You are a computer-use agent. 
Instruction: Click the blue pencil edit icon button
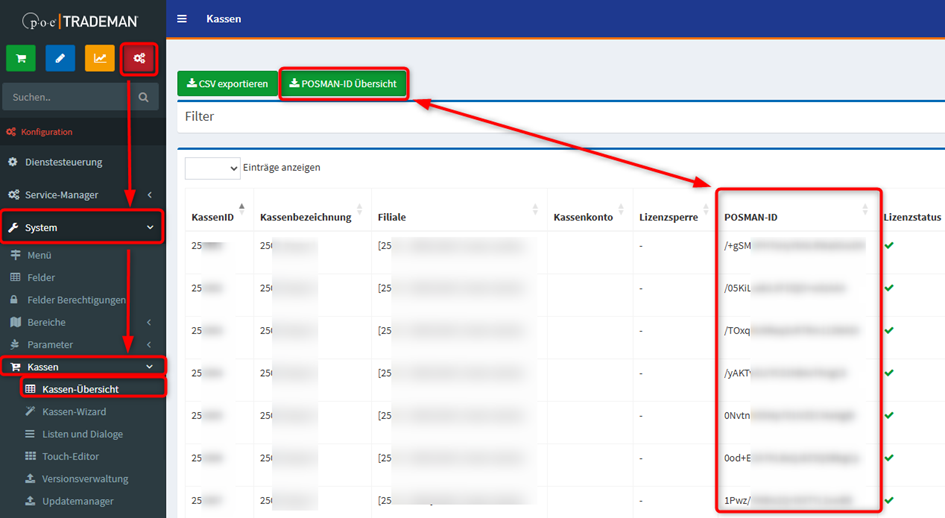tap(60, 59)
